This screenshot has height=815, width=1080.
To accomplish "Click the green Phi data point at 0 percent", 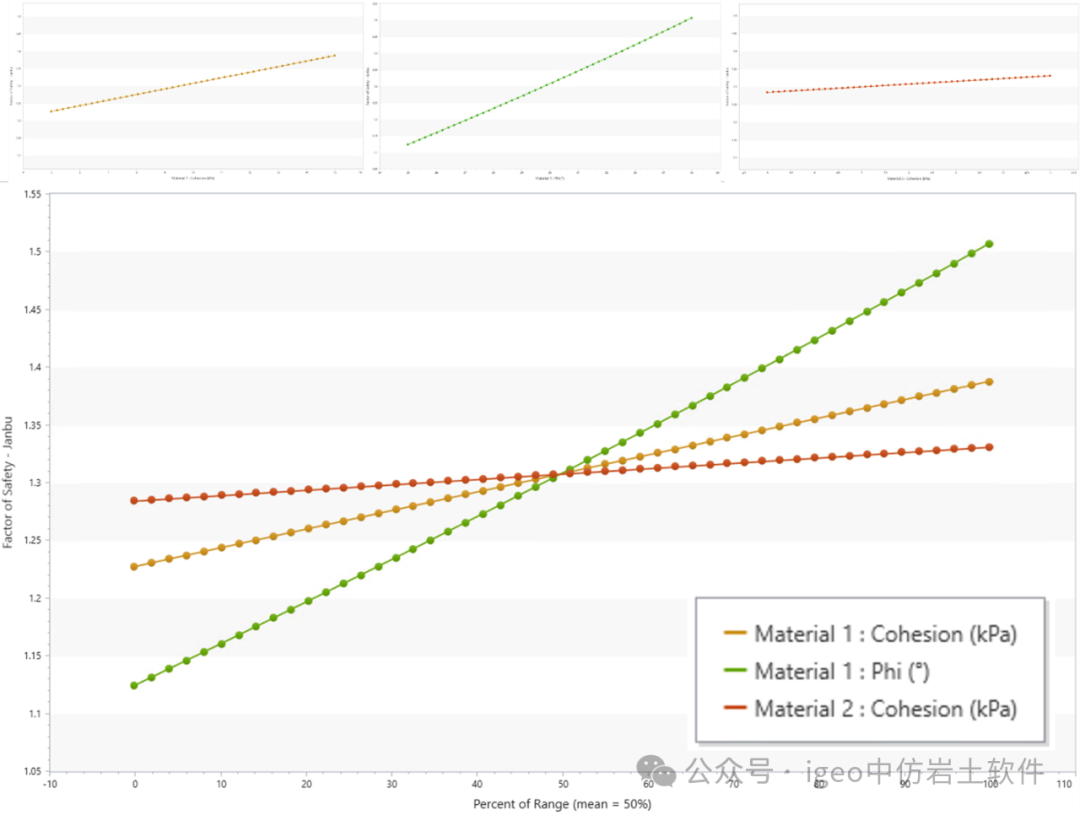I will tap(134, 686).
